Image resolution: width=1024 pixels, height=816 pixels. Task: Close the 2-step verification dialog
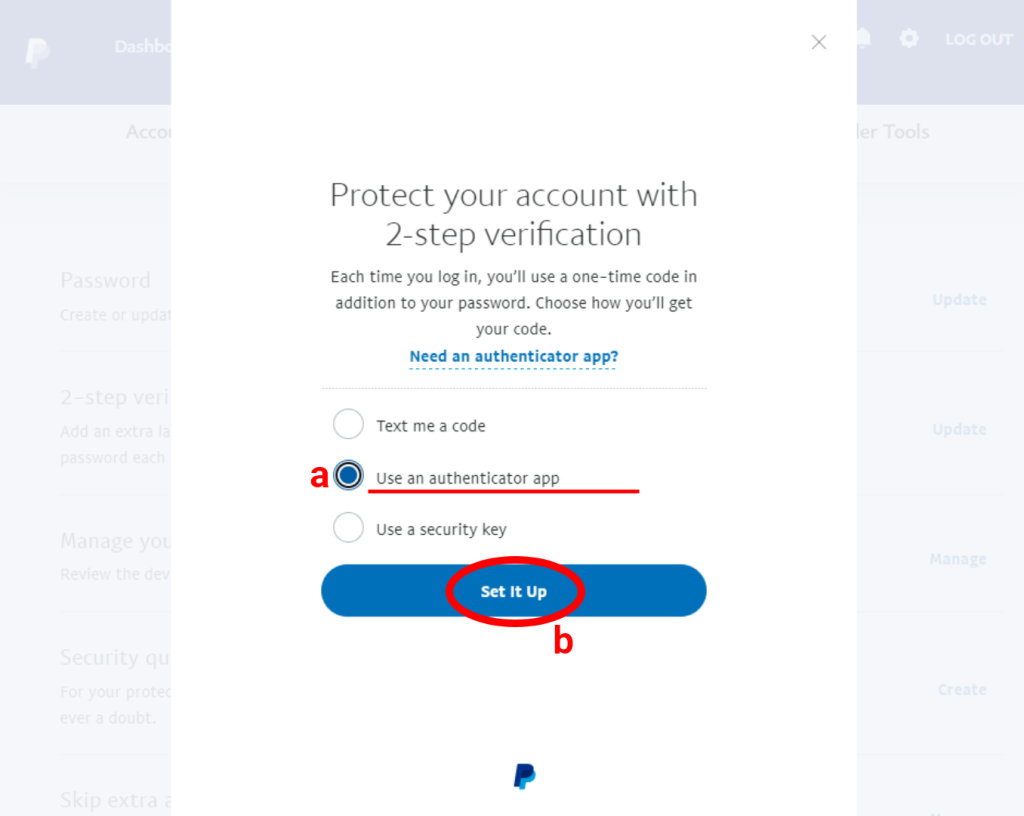(818, 42)
